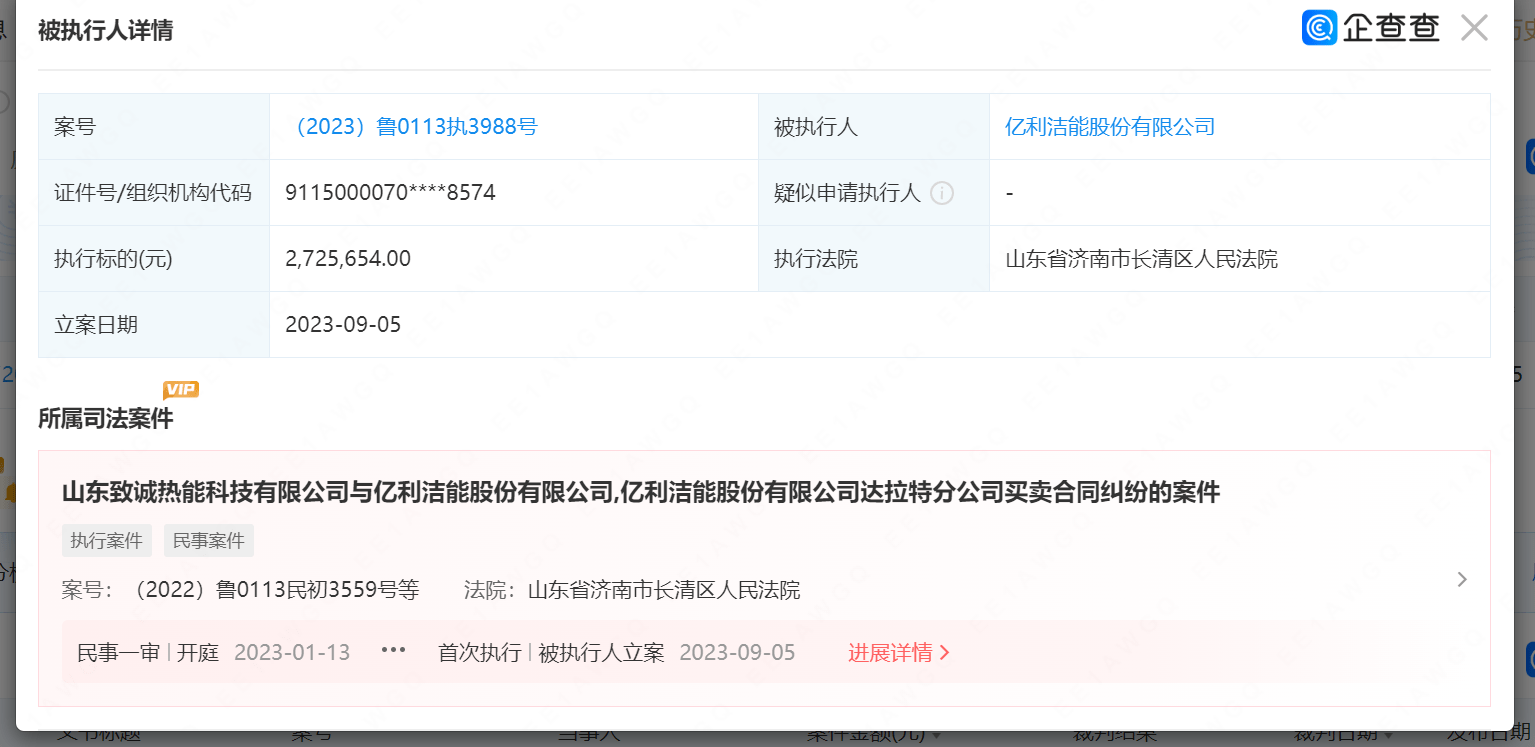Viewport: 1535px width, 747px height.
Task: Click the 证件号/组织机构代码 label cell
Action: pos(154,193)
